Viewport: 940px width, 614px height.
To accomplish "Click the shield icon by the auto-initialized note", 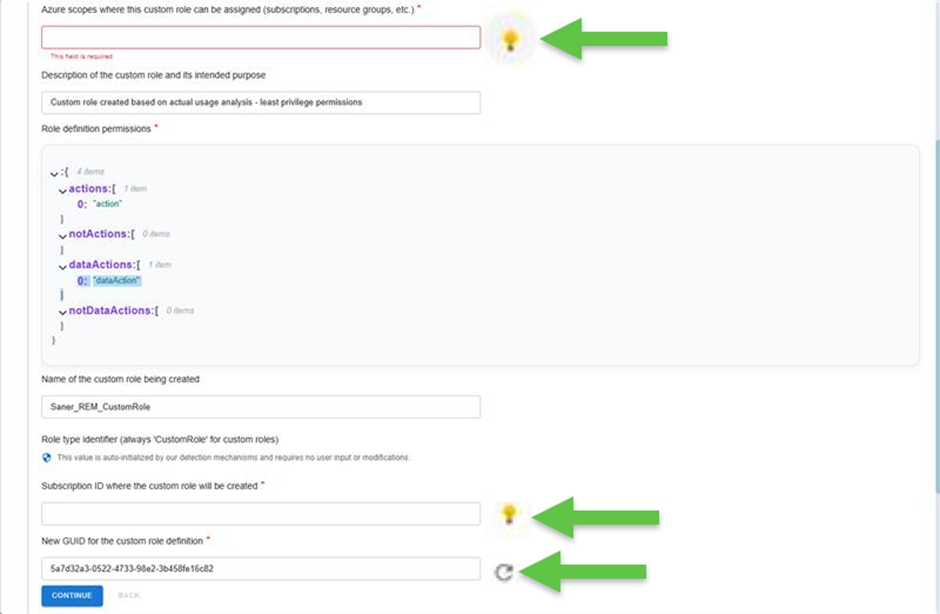I will pyautogui.click(x=47, y=457).
